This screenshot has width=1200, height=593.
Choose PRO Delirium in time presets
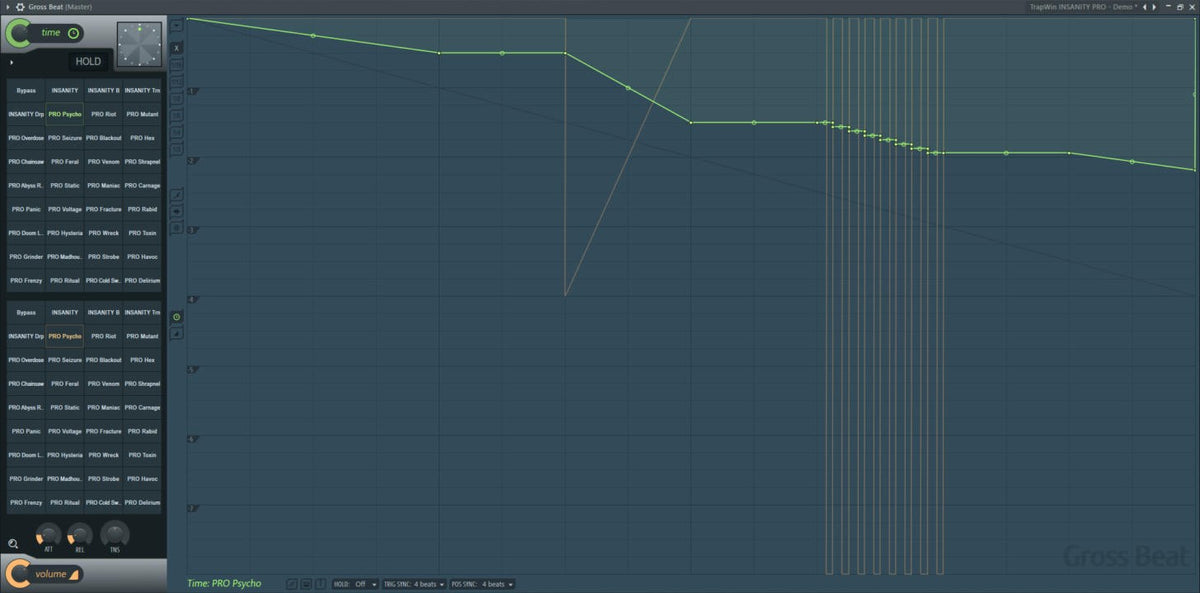point(142,281)
